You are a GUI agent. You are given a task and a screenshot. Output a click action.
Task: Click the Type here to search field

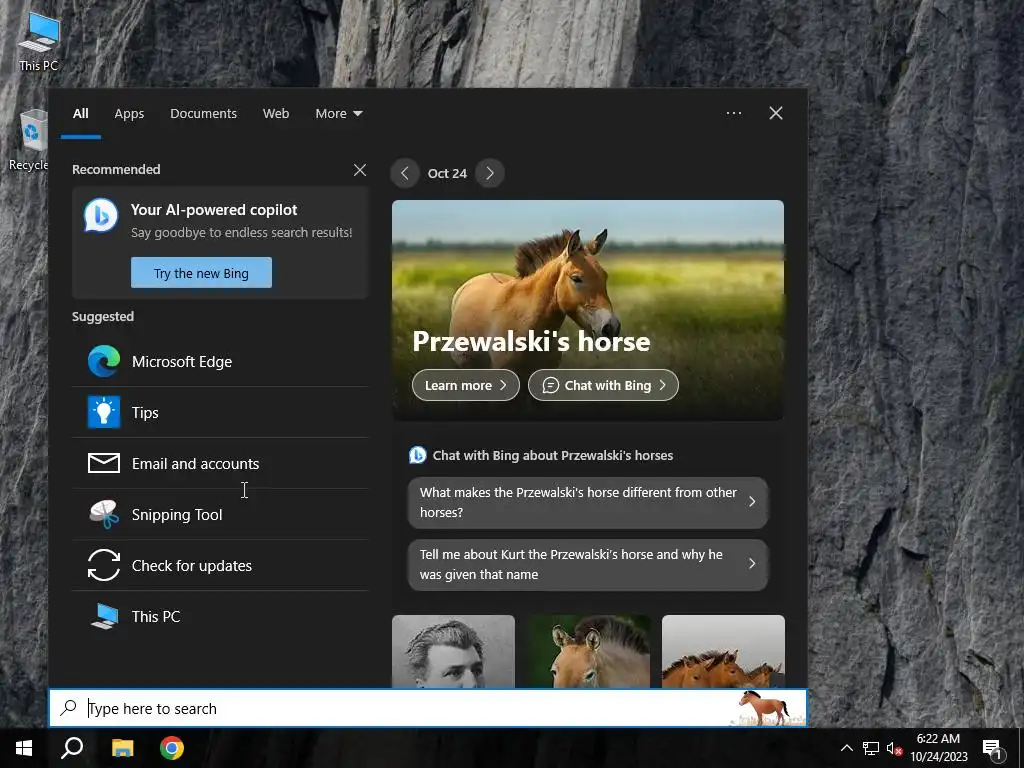click(428, 708)
